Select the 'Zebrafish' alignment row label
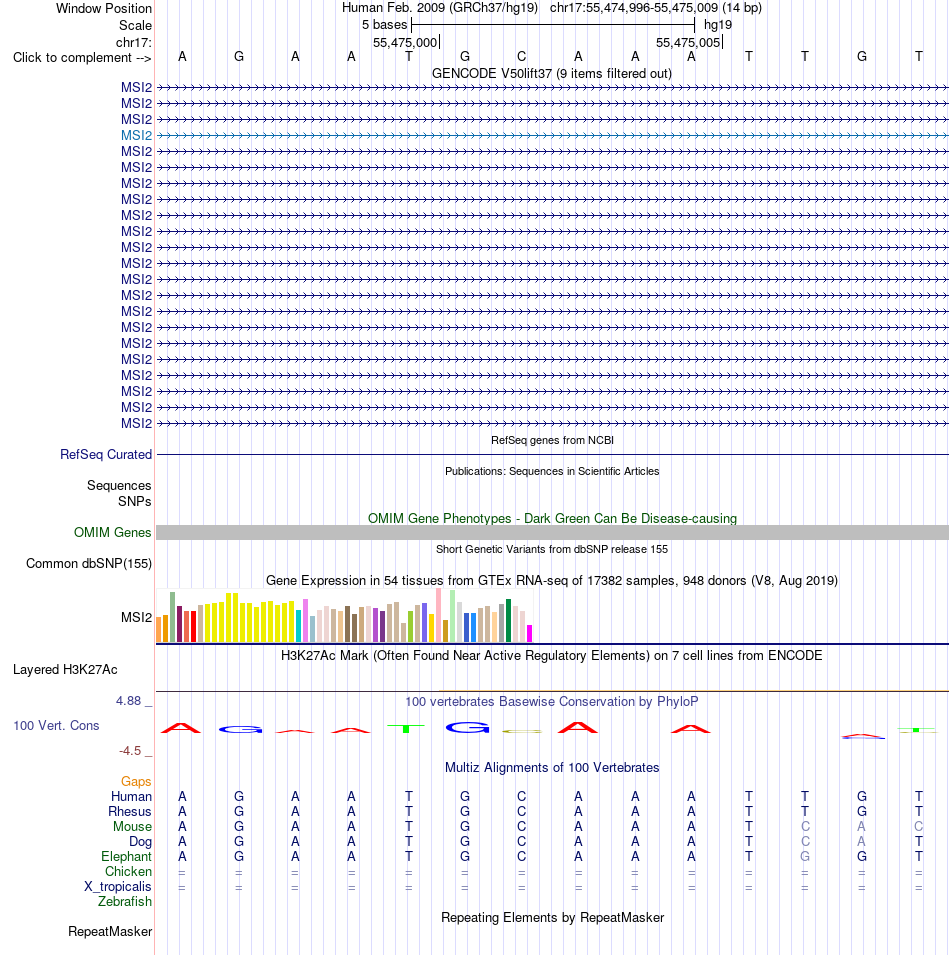Image resolution: width=950 pixels, height=955 pixels. [125, 901]
